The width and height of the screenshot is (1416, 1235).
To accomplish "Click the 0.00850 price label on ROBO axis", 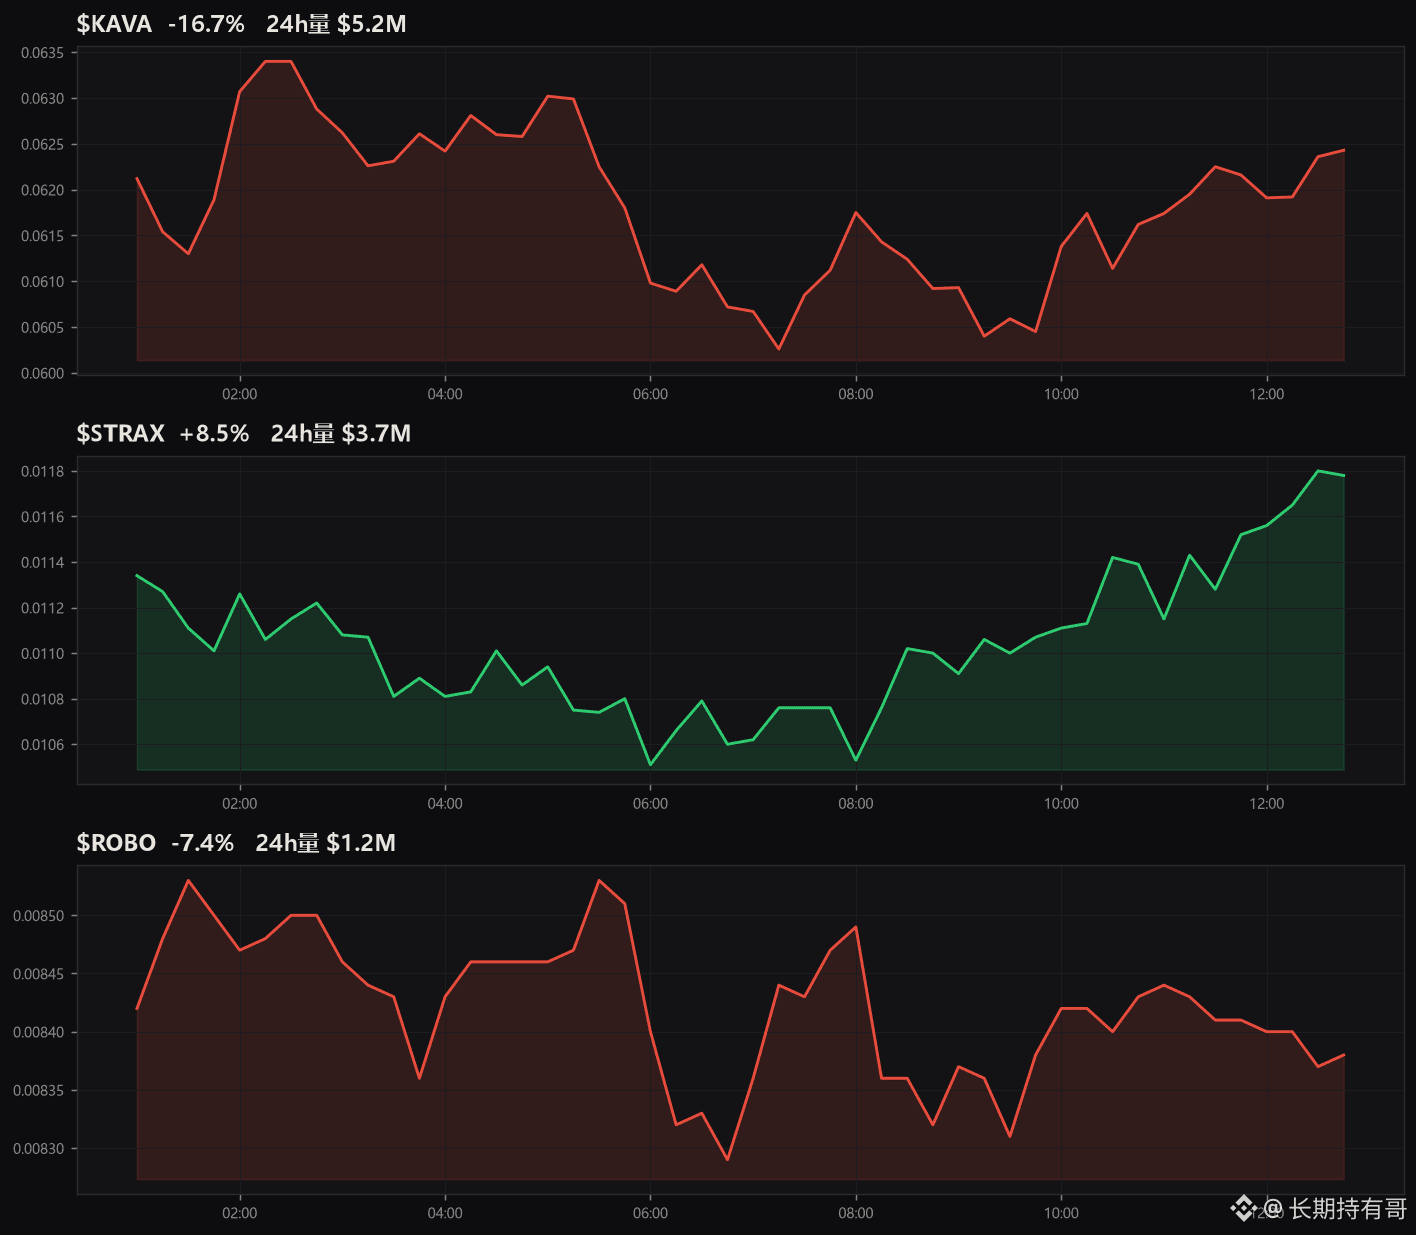I will click(x=38, y=916).
